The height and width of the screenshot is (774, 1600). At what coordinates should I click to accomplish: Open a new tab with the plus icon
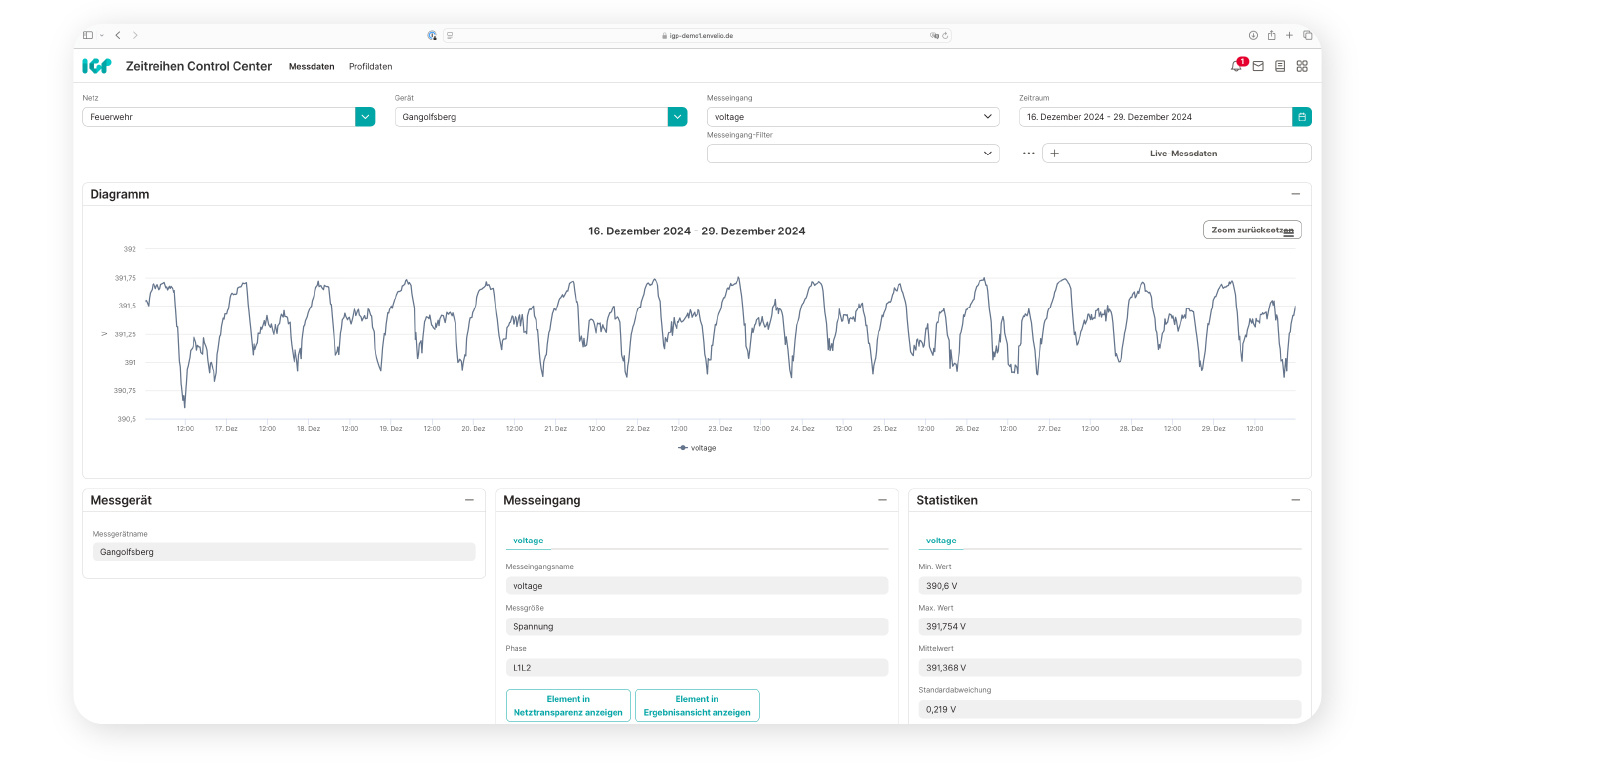click(x=1289, y=35)
